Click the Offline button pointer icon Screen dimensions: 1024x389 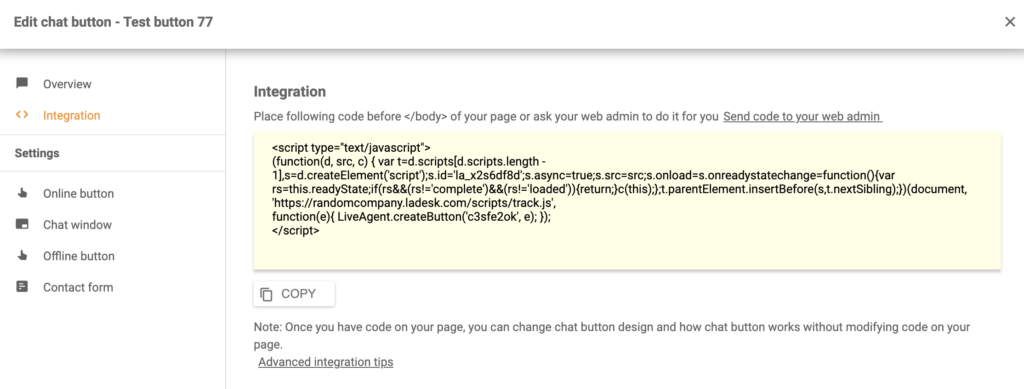pyautogui.click(x=22, y=256)
